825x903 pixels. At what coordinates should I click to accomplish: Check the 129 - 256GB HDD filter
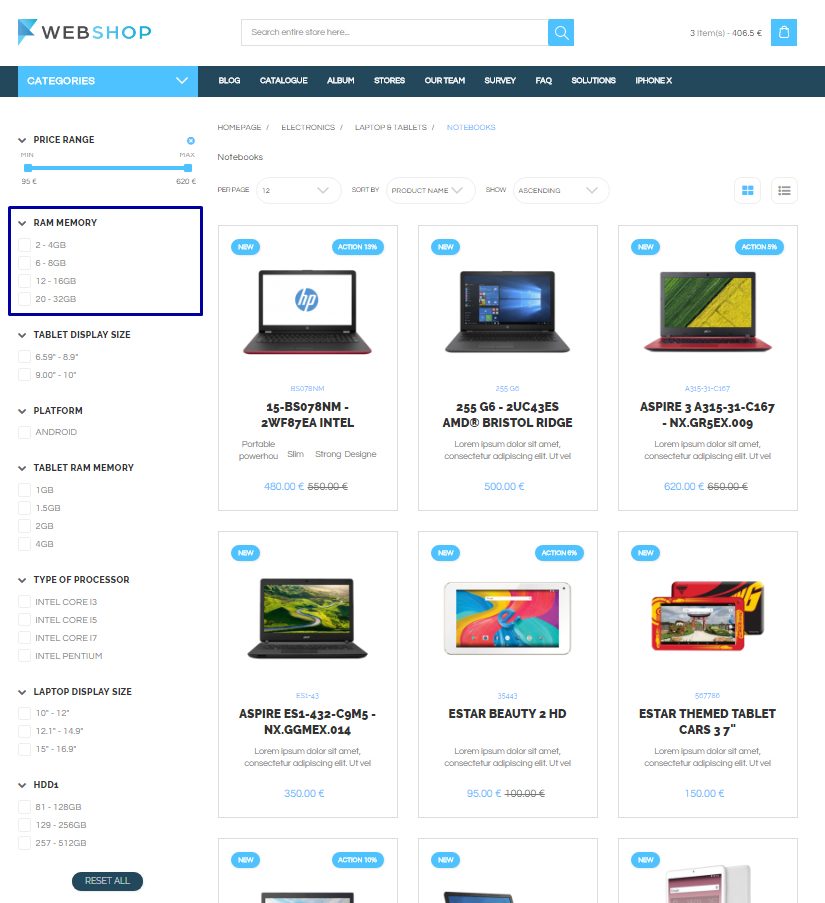pyautogui.click(x=24, y=825)
